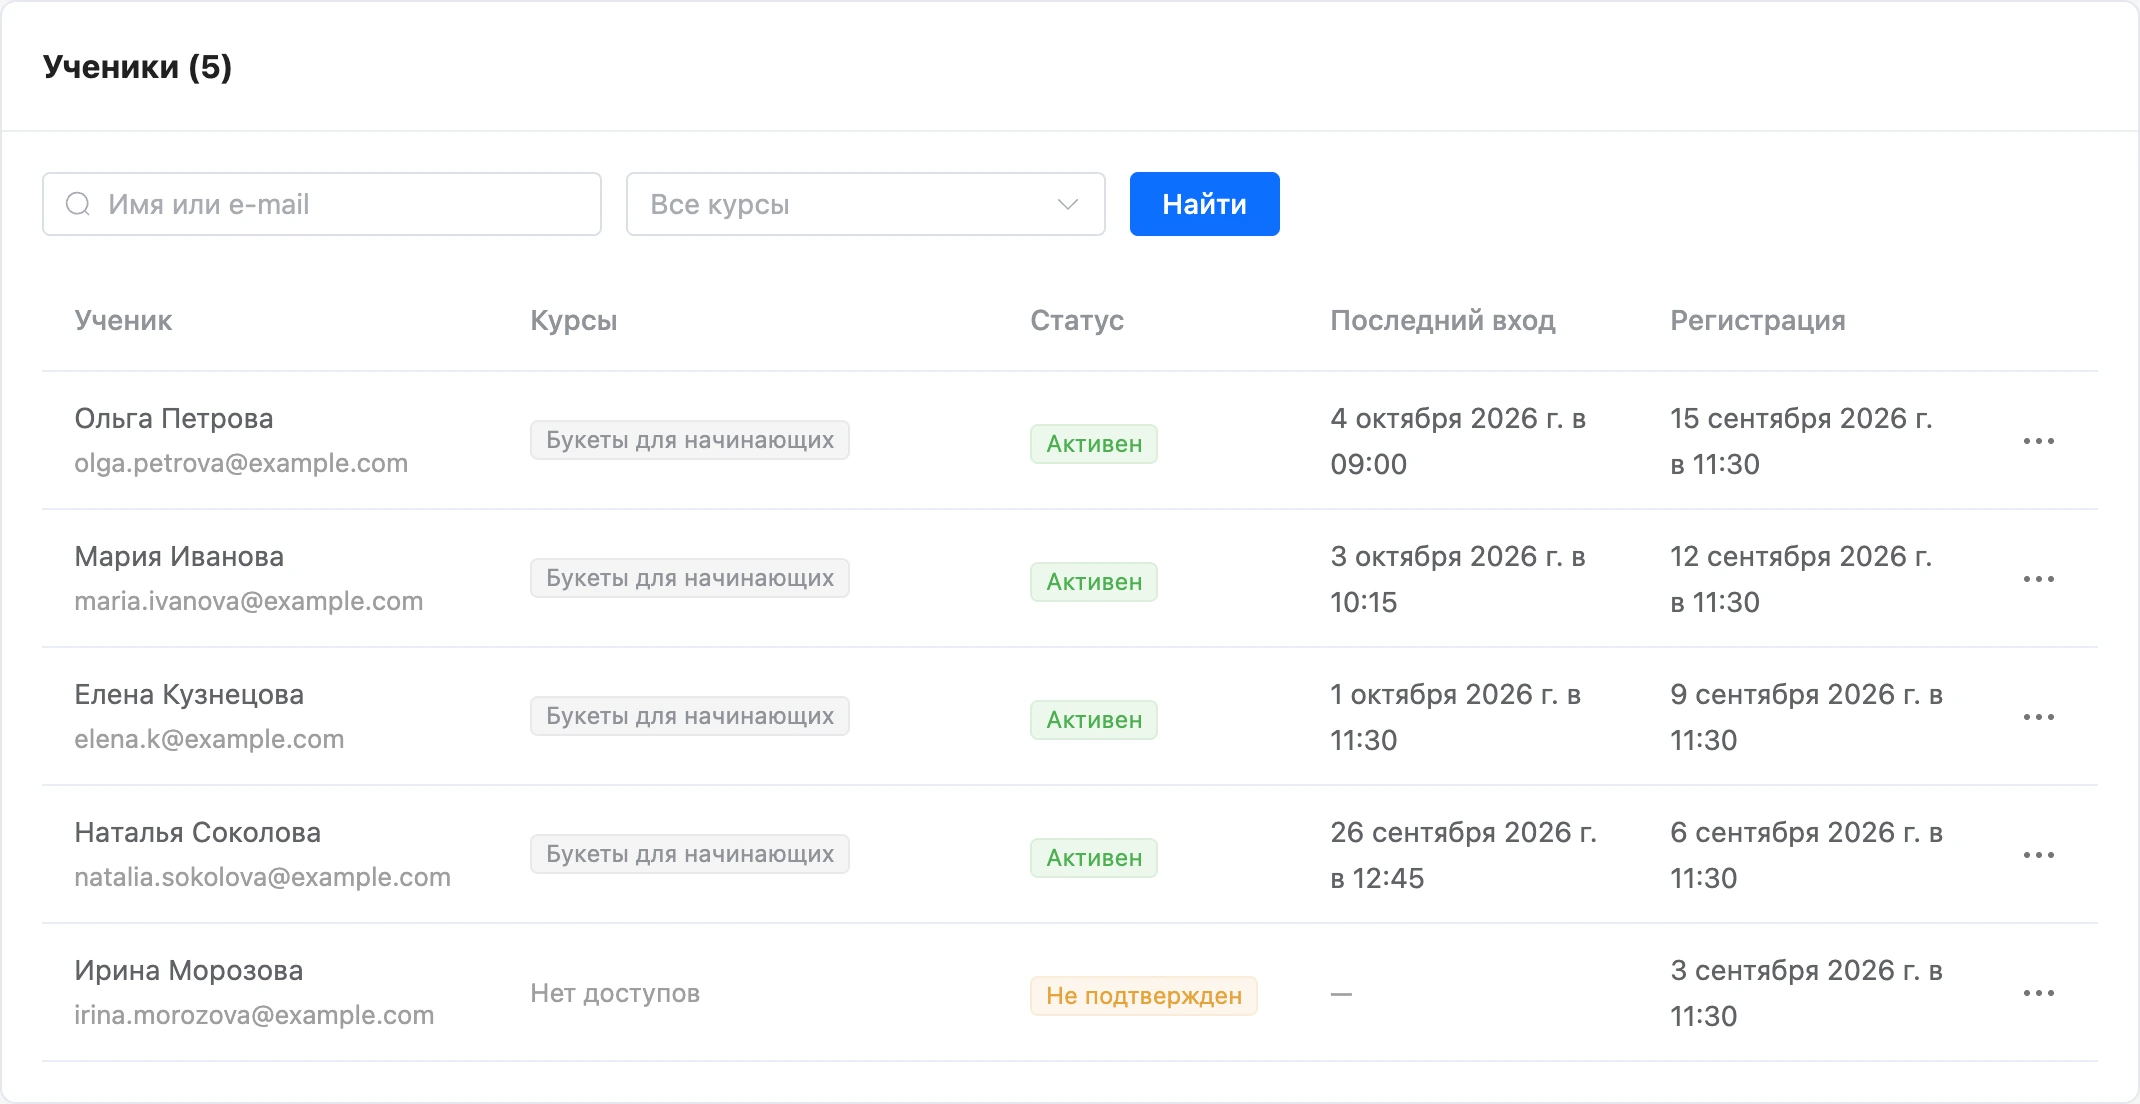Click the Не подтвержден status badge

click(x=1144, y=996)
